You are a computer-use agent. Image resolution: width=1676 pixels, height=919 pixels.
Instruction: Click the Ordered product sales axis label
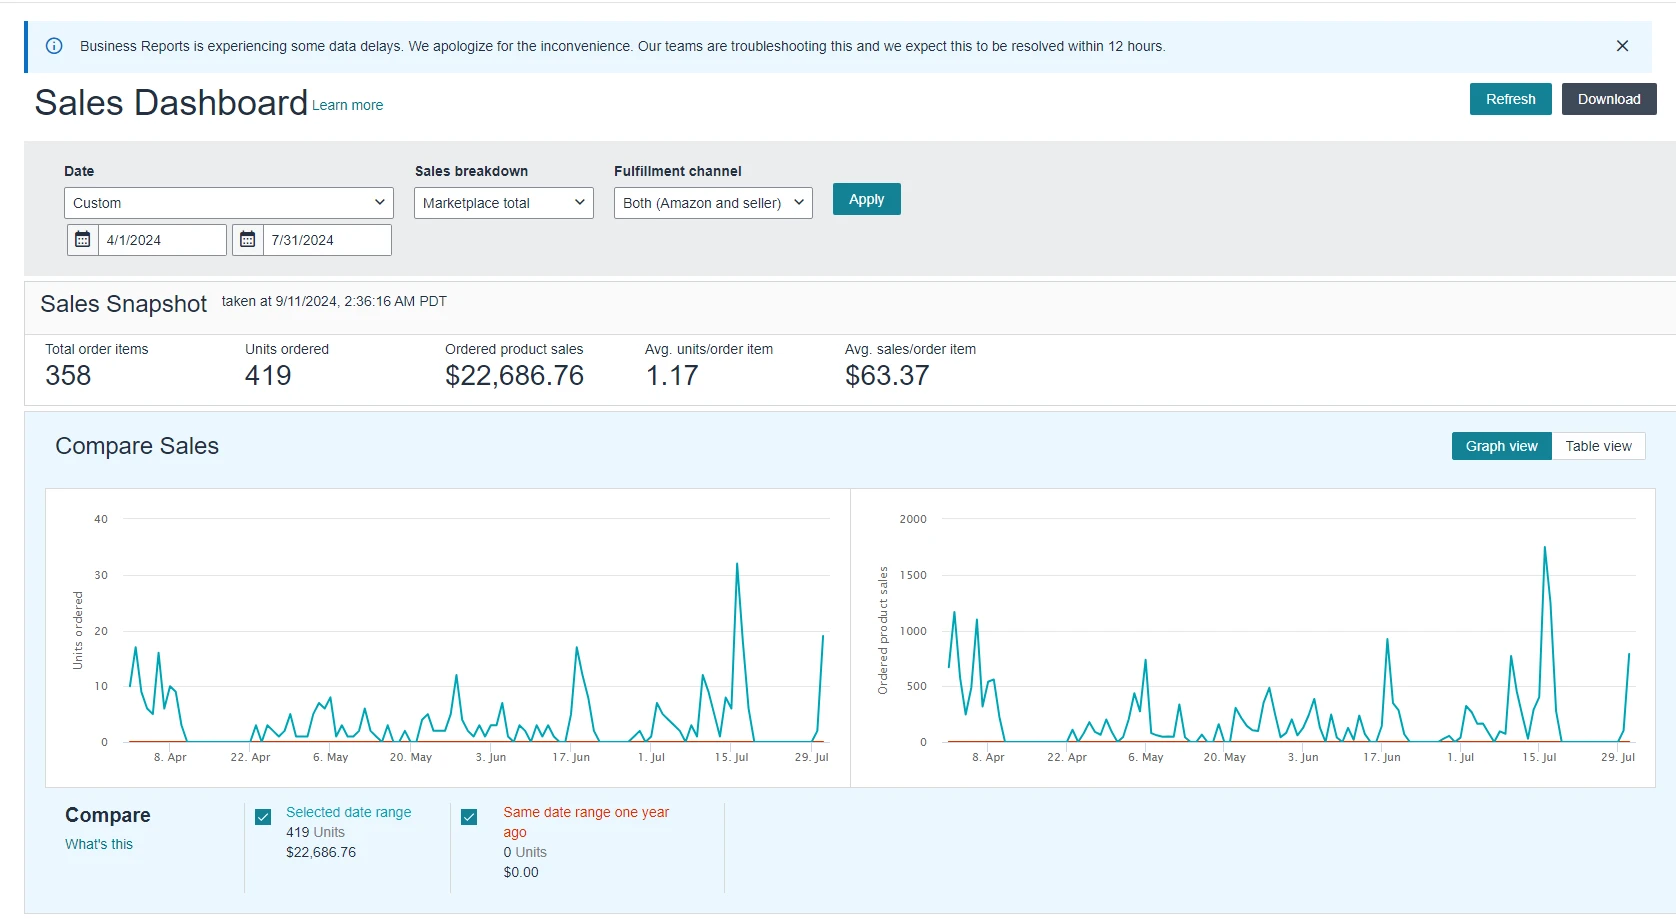[x=882, y=630]
